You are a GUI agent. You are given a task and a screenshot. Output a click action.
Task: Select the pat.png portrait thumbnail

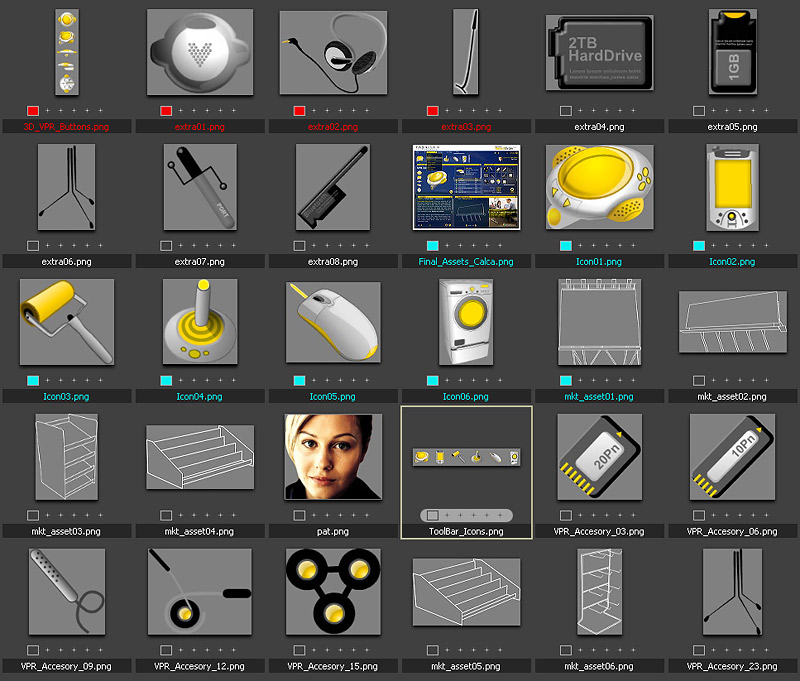[x=332, y=457]
